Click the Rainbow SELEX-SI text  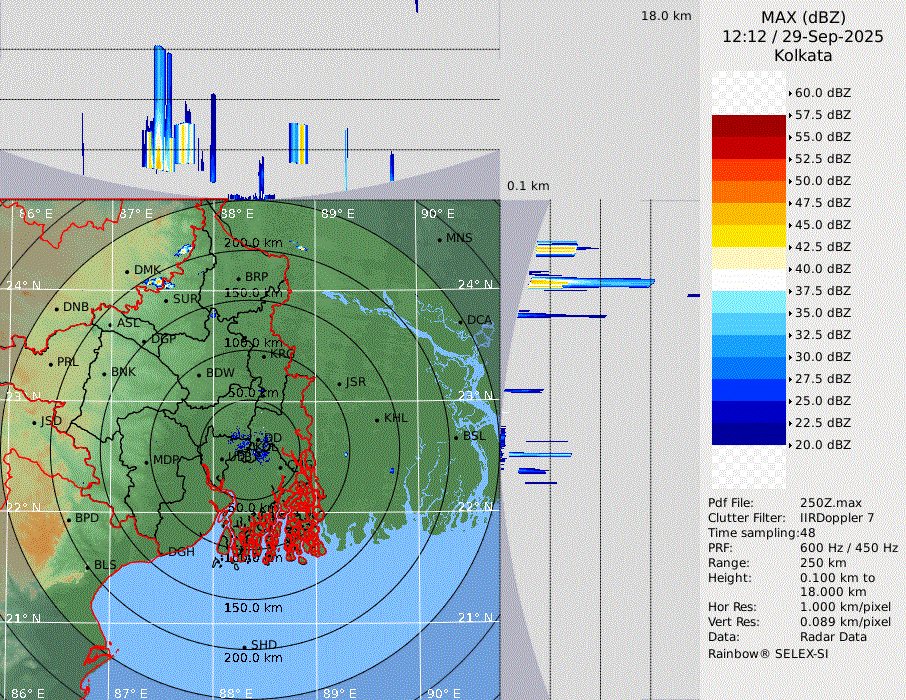pyautogui.click(x=768, y=654)
